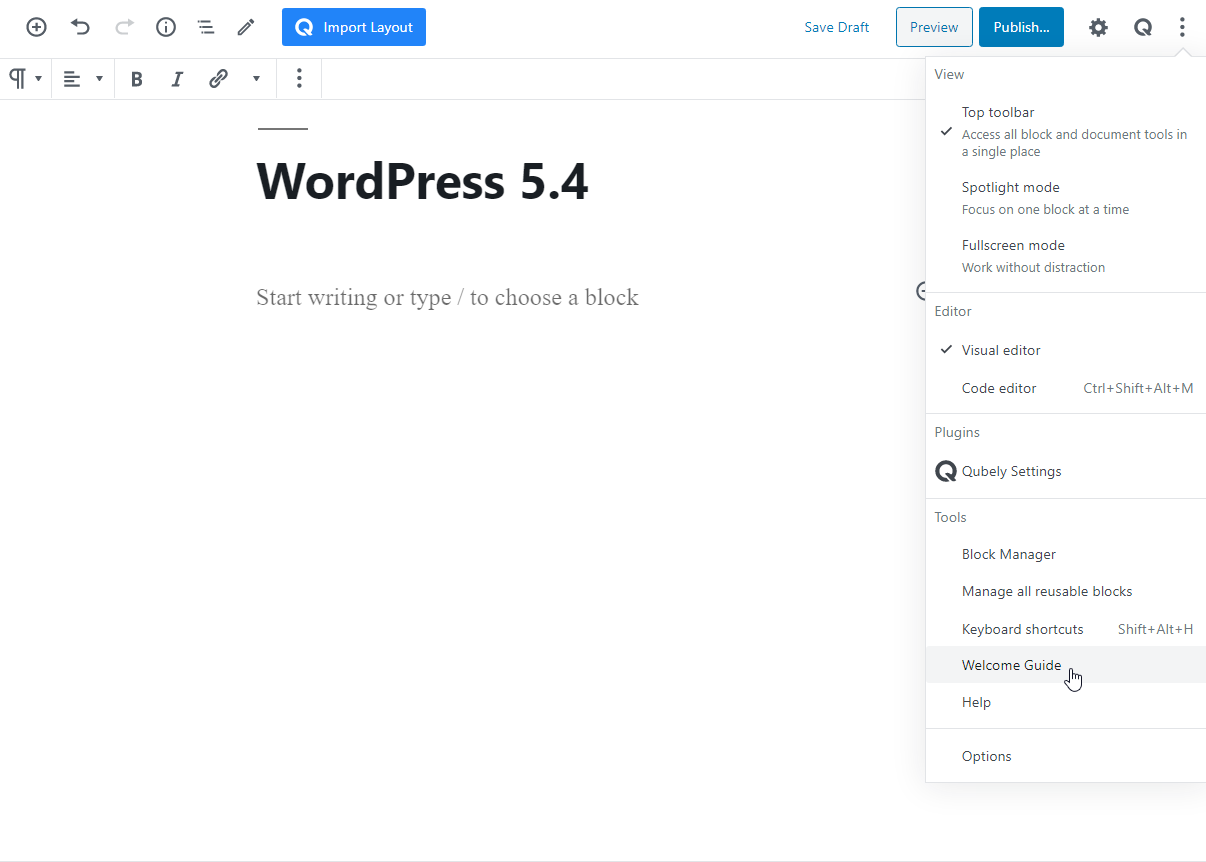Select Visual editor
This screenshot has width=1206, height=862.
[1066, 350]
